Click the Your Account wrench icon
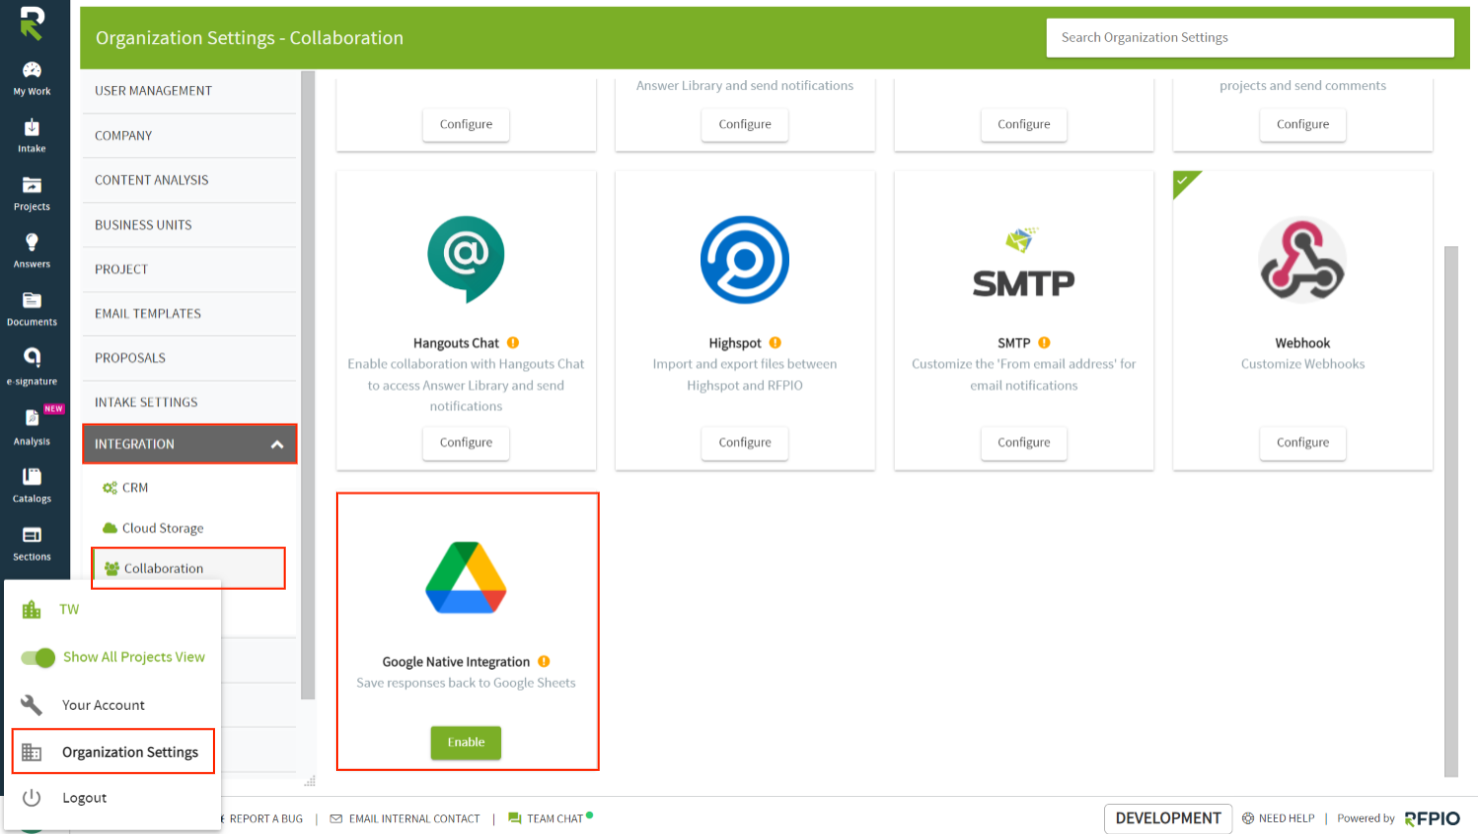This screenshot has width=1478, height=834. (x=31, y=704)
